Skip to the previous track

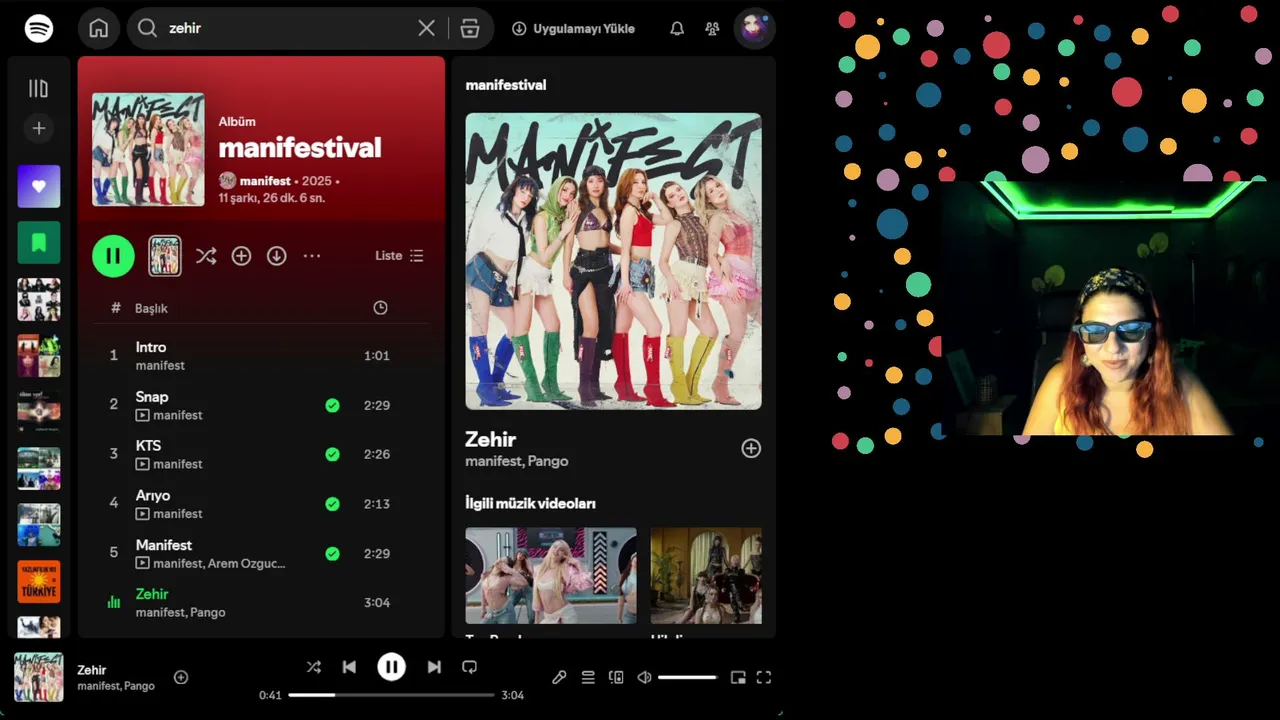click(x=349, y=667)
